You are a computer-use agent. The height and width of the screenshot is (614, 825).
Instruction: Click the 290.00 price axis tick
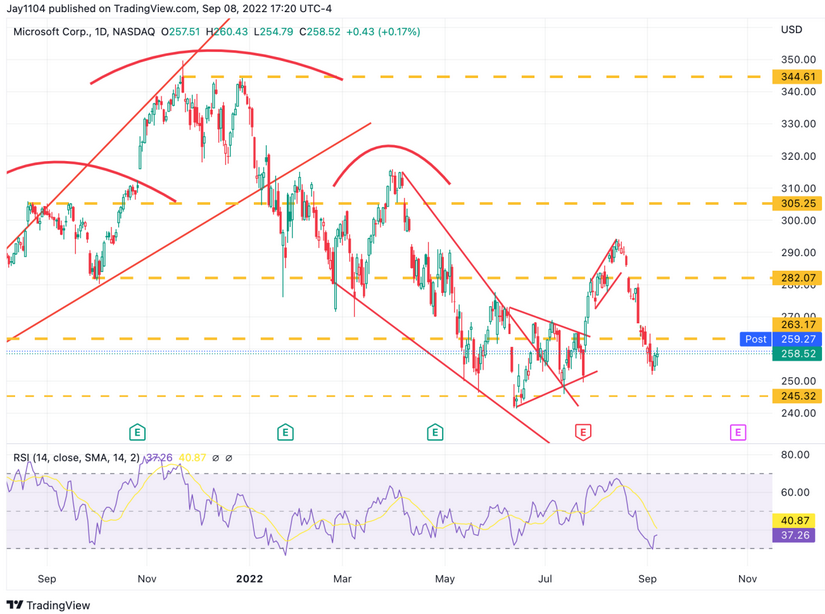click(x=798, y=252)
